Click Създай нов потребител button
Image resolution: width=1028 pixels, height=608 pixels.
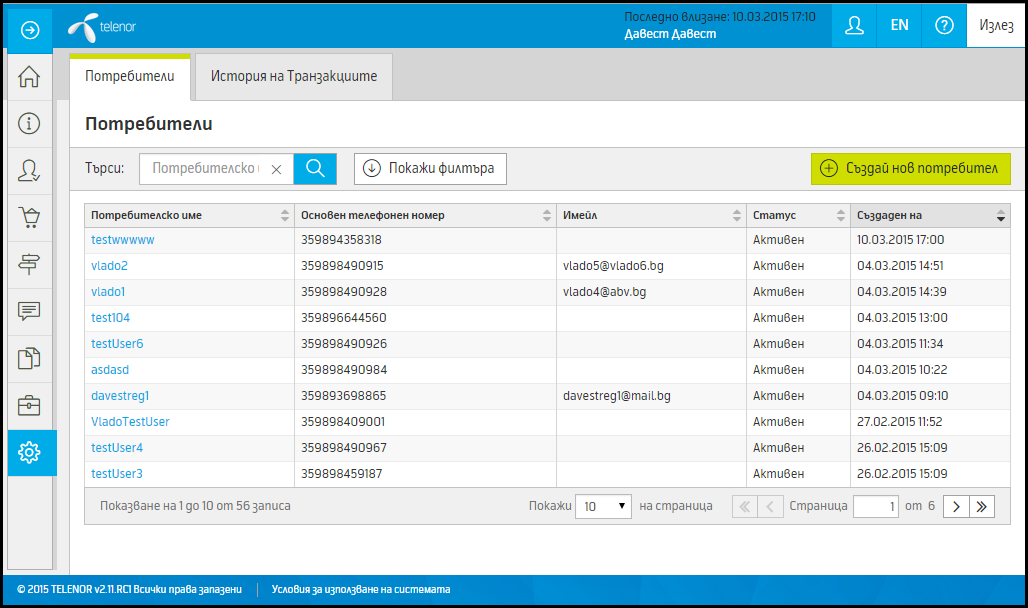click(911, 169)
